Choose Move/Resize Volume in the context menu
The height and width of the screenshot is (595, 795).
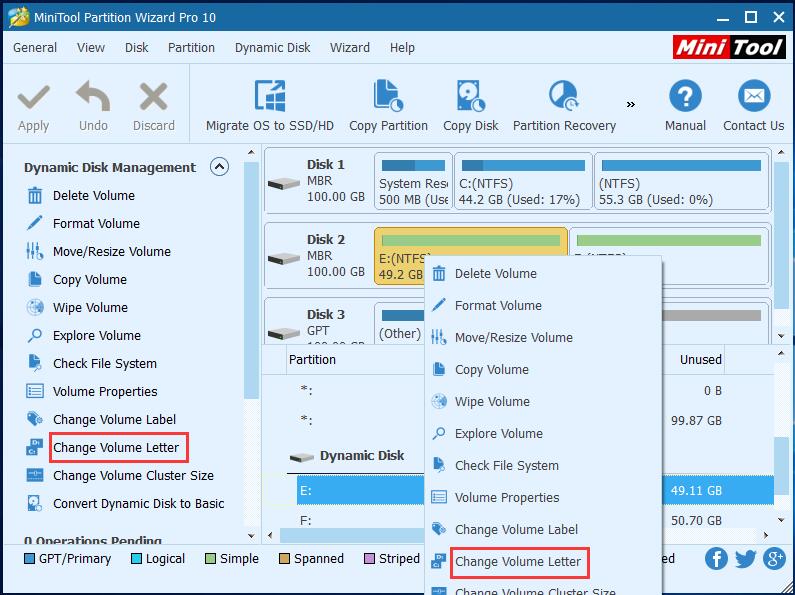(x=544, y=338)
